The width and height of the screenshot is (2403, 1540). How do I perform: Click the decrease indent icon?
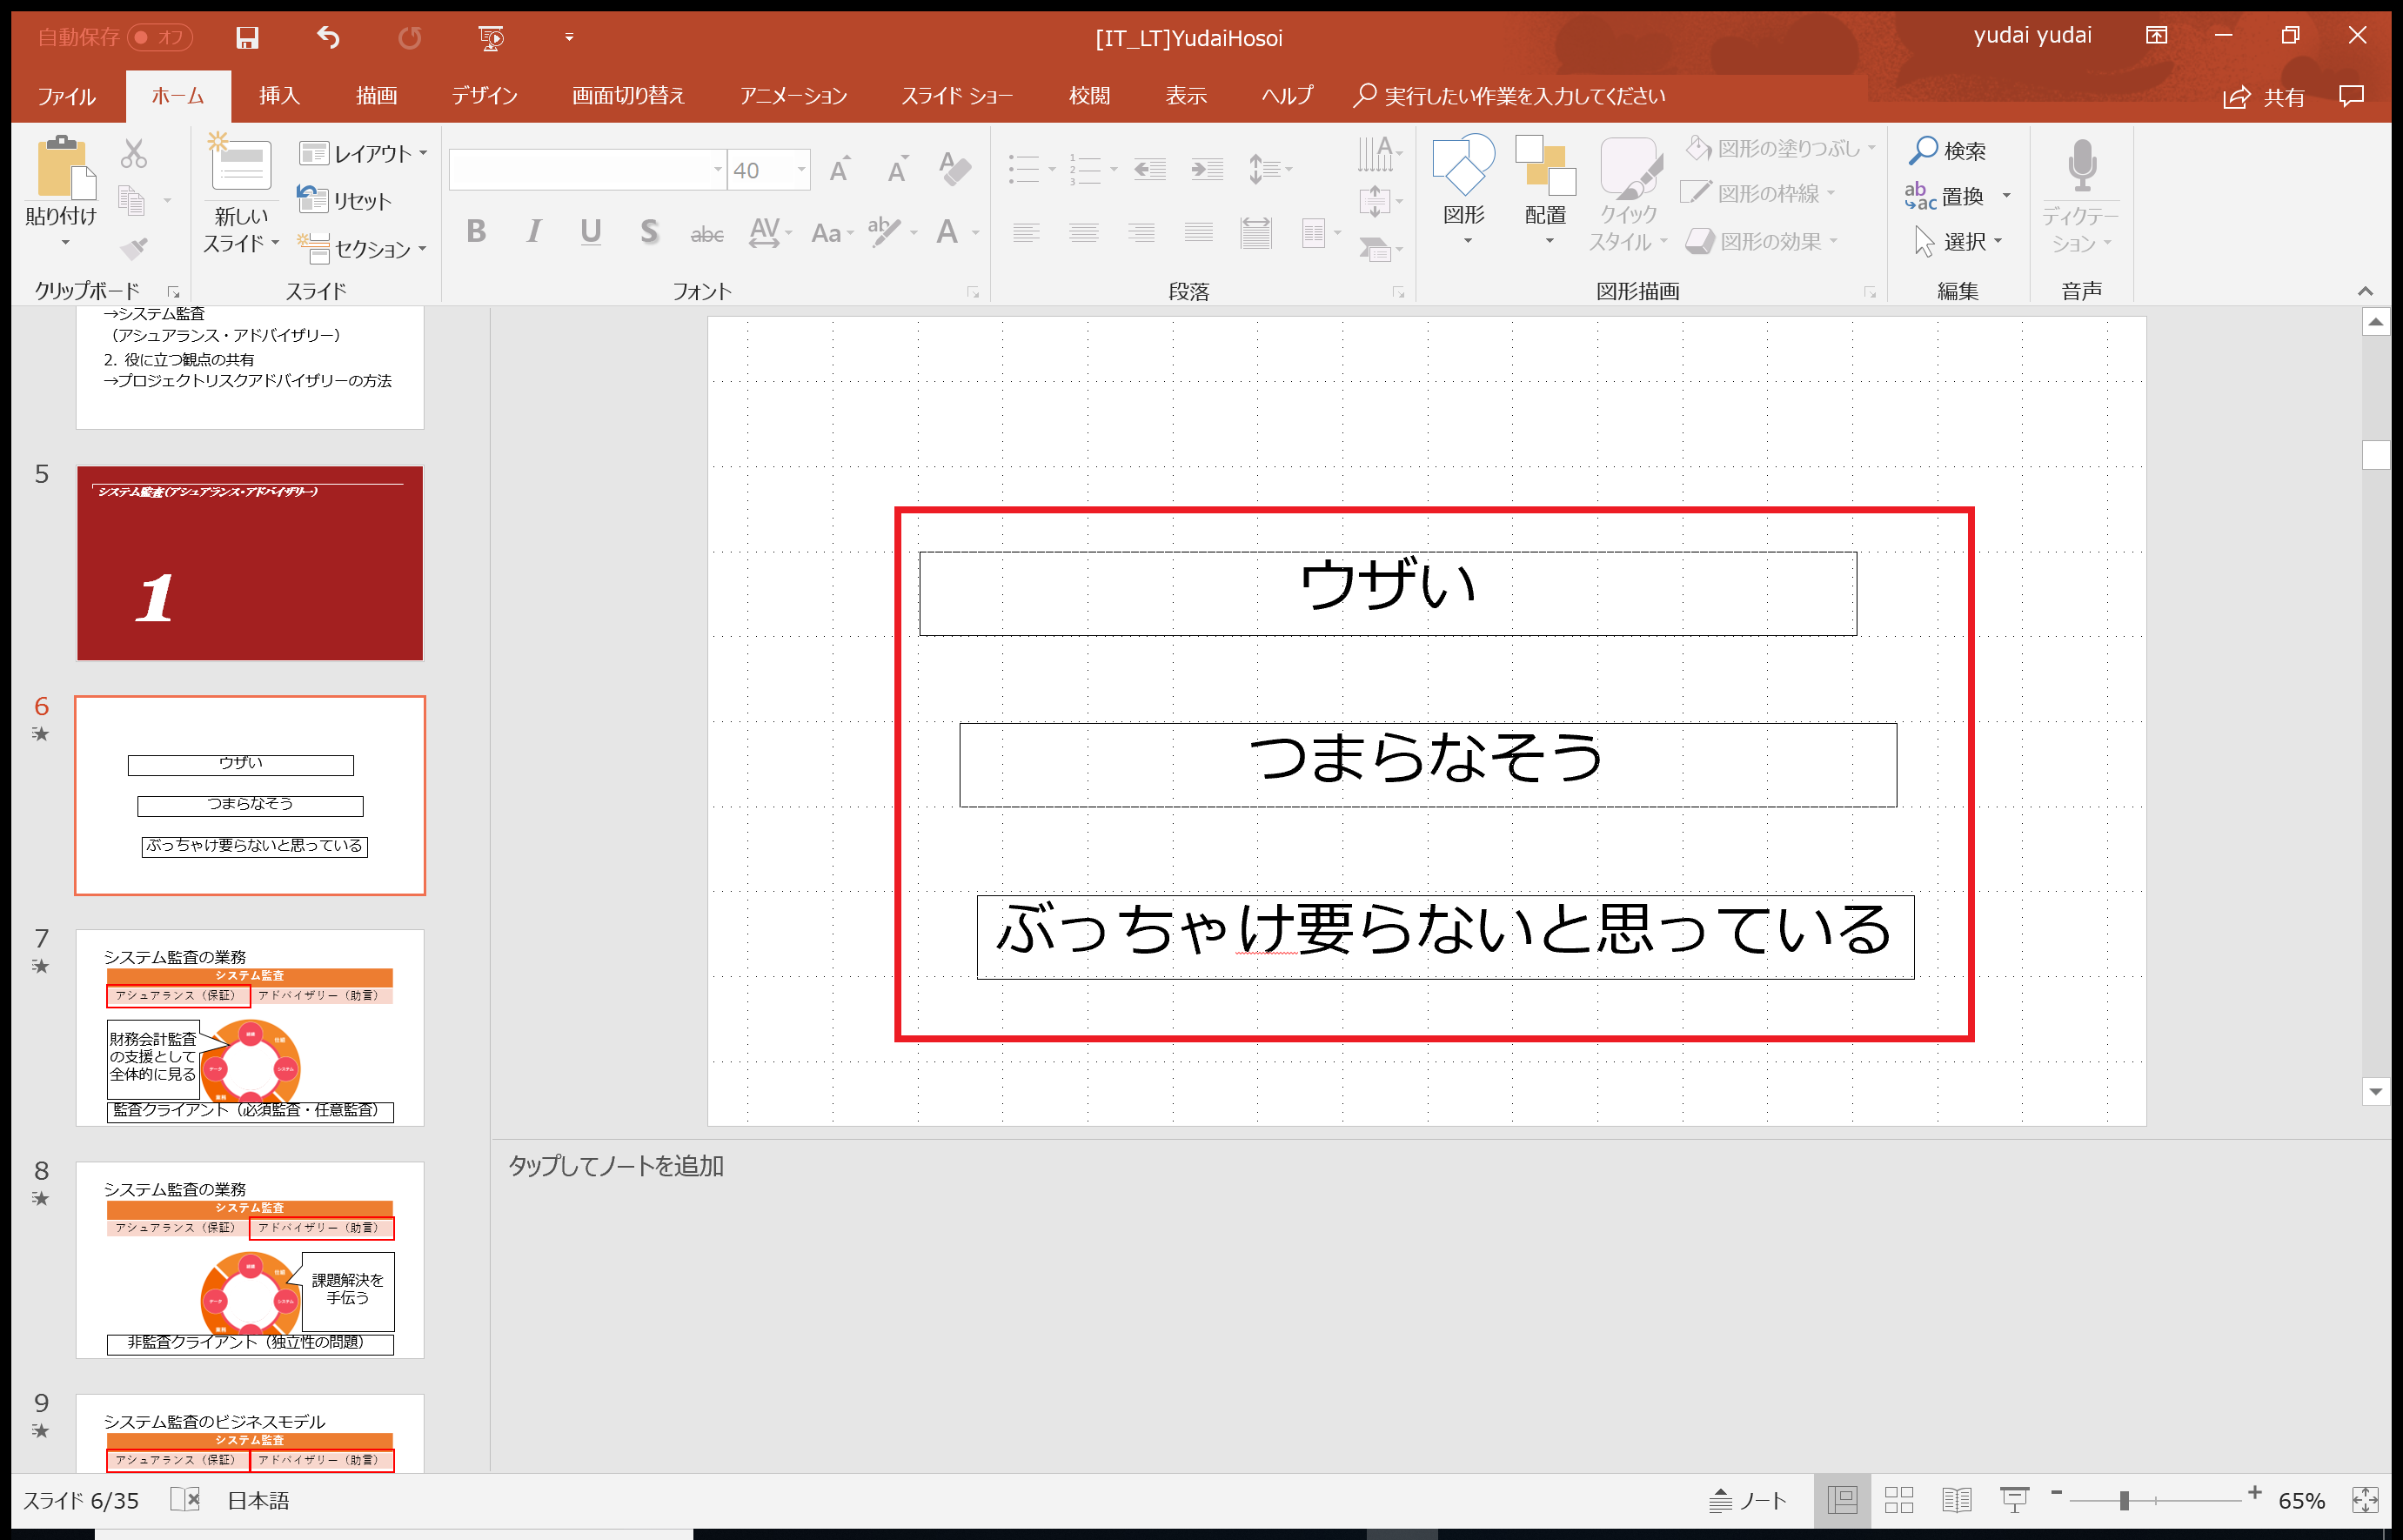coord(1149,169)
